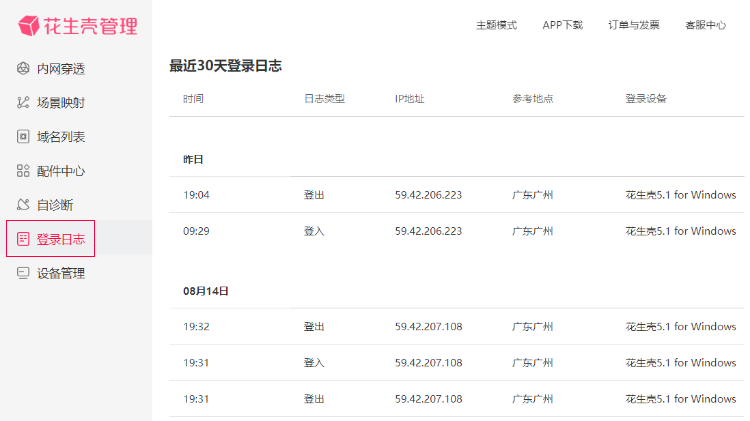Click the 设备管理 monitor icon

point(23,273)
